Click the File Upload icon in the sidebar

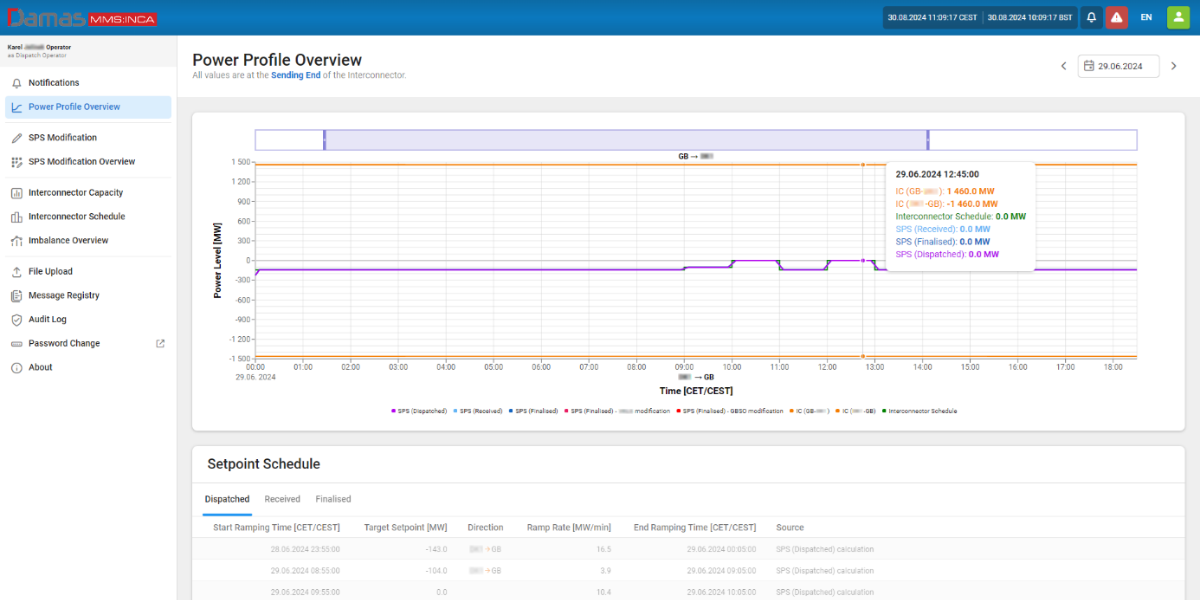[x=17, y=271]
